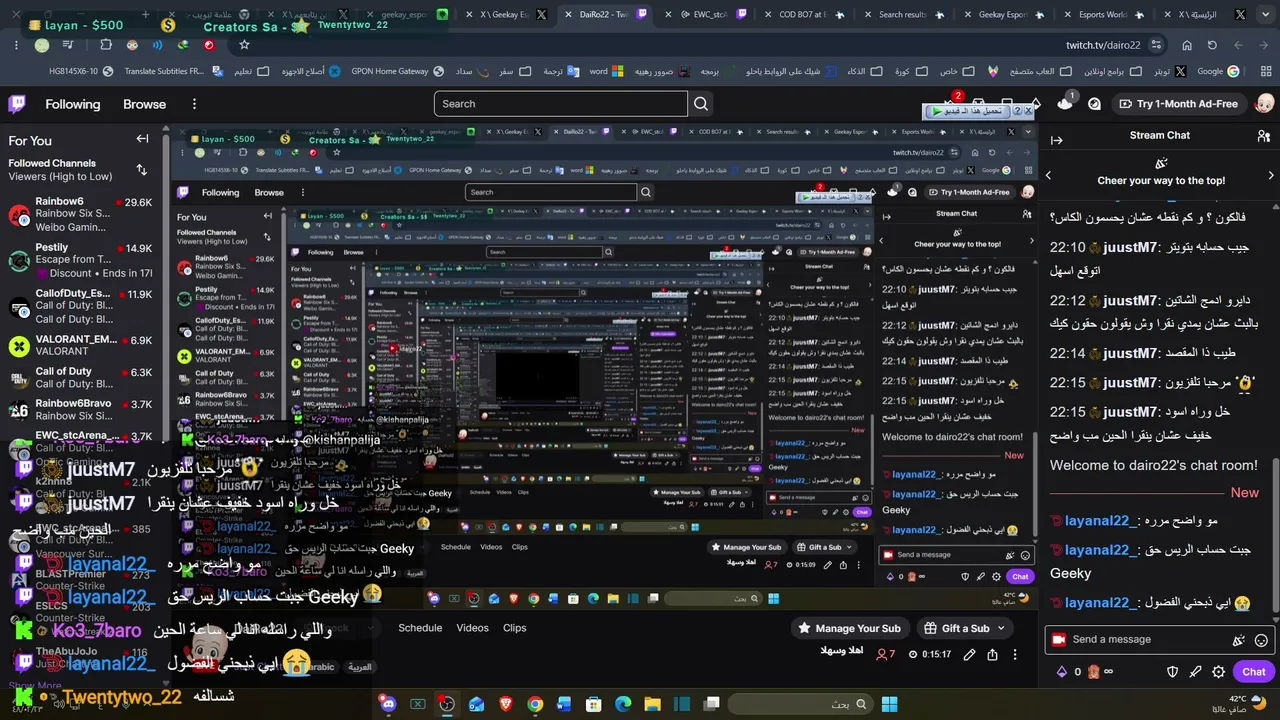Toggle the Followed Channels sort order arrows
Screen dimensions: 1280x720
[x=141, y=170]
